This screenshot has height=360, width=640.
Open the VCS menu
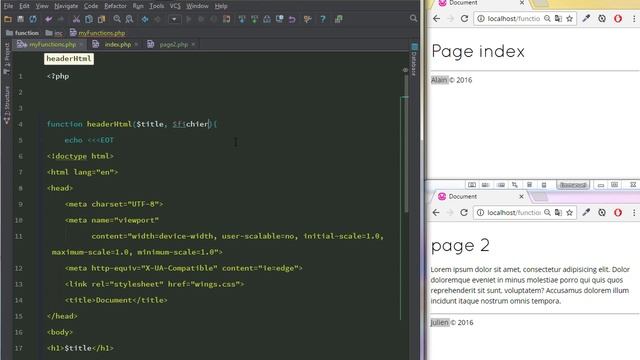pos(175,6)
